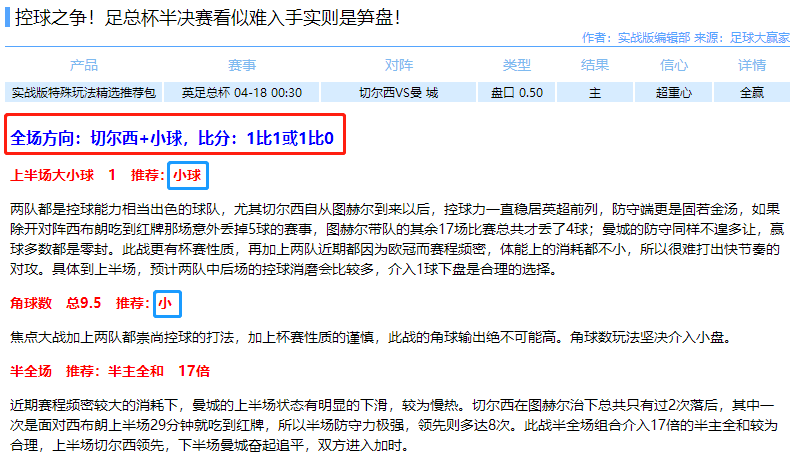This screenshot has width=800, height=462.
Task: Click cell 切尔西VS曼城
Action: (398, 92)
